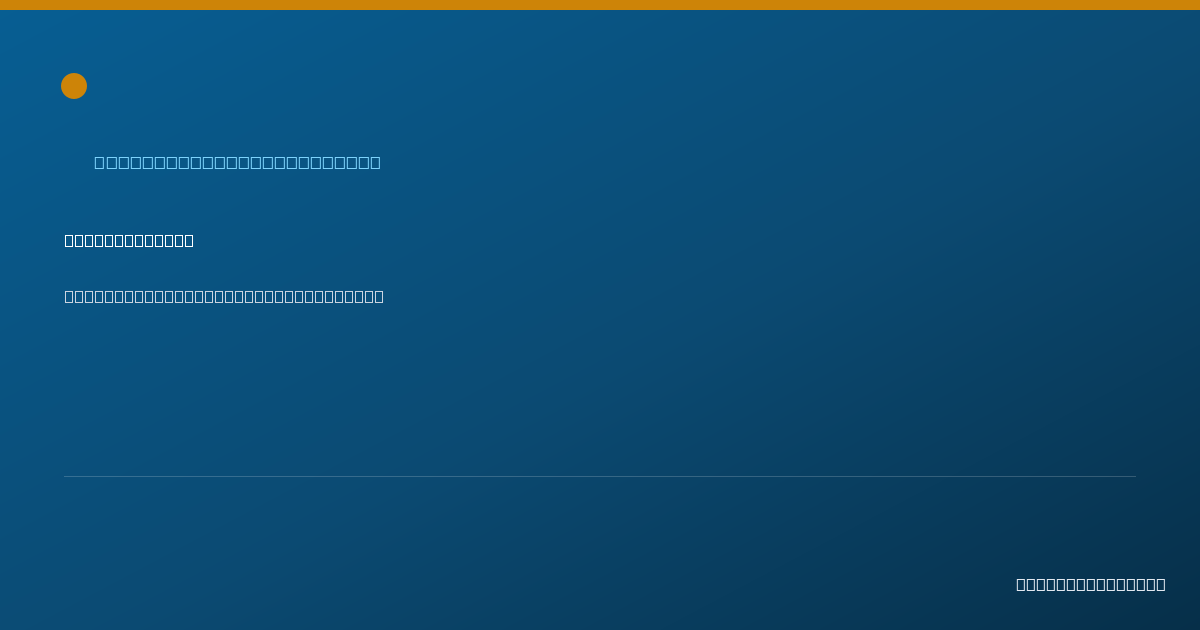Click the right end of the divider line
Viewport: 1200px width, 630px height.
tap(1134, 476)
